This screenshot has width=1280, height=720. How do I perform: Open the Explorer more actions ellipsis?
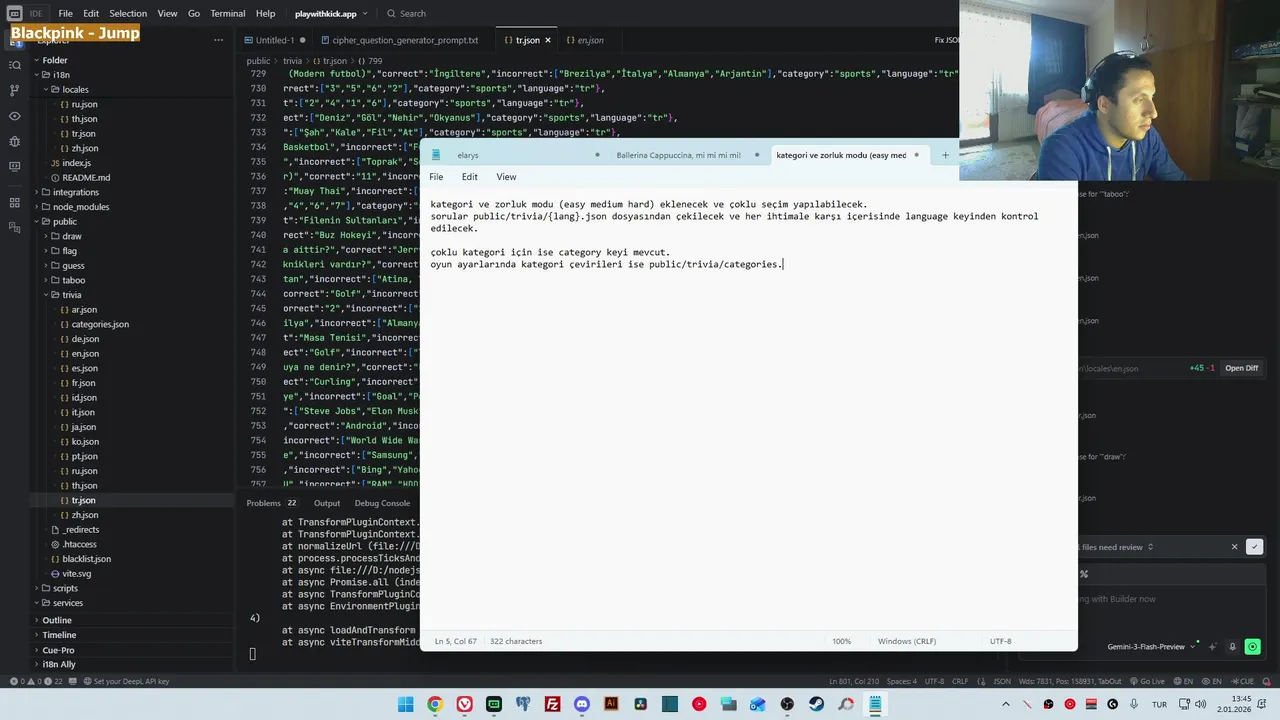218,40
